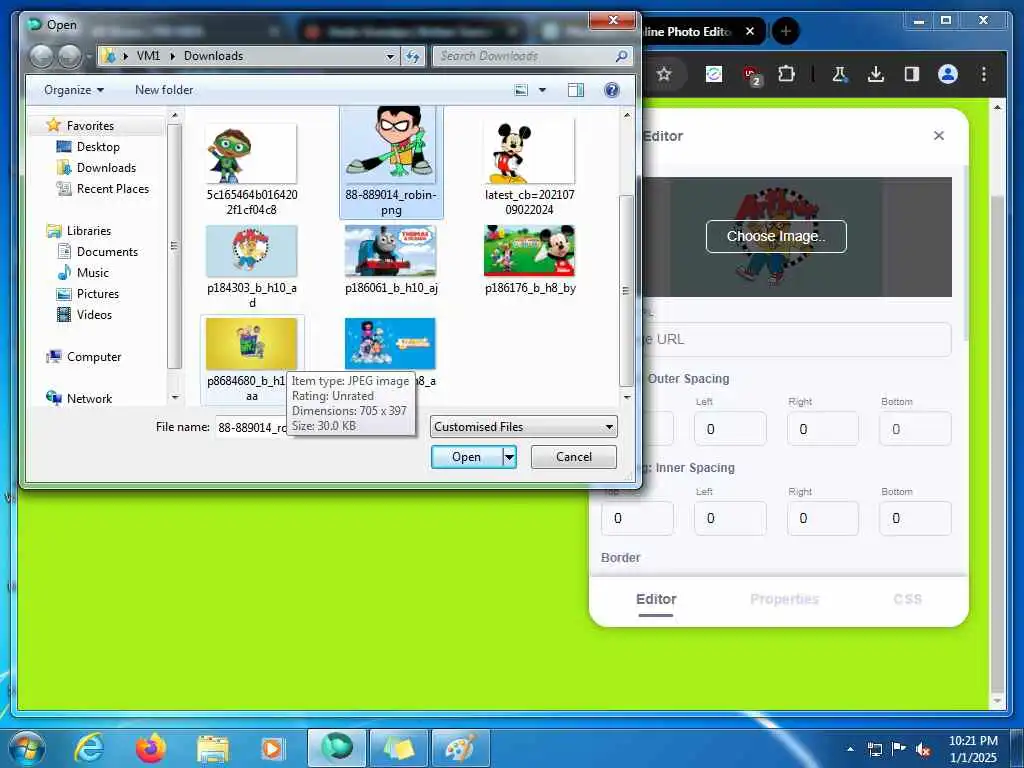Launch Firefox from the taskbar
The height and width of the screenshot is (768, 1024).
click(x=151, y=748)
